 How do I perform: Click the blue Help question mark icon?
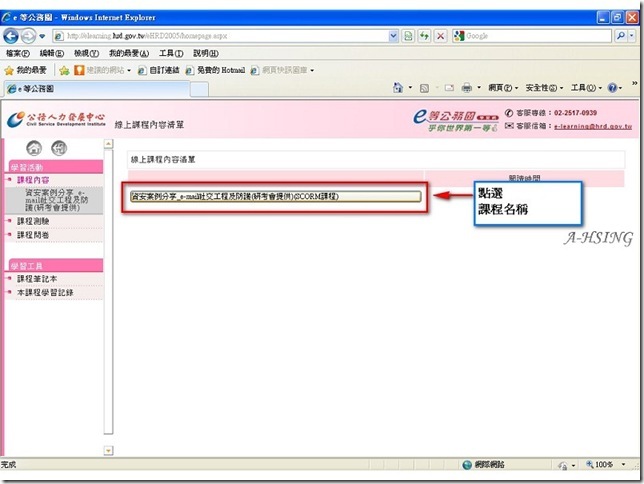(612, 88)
